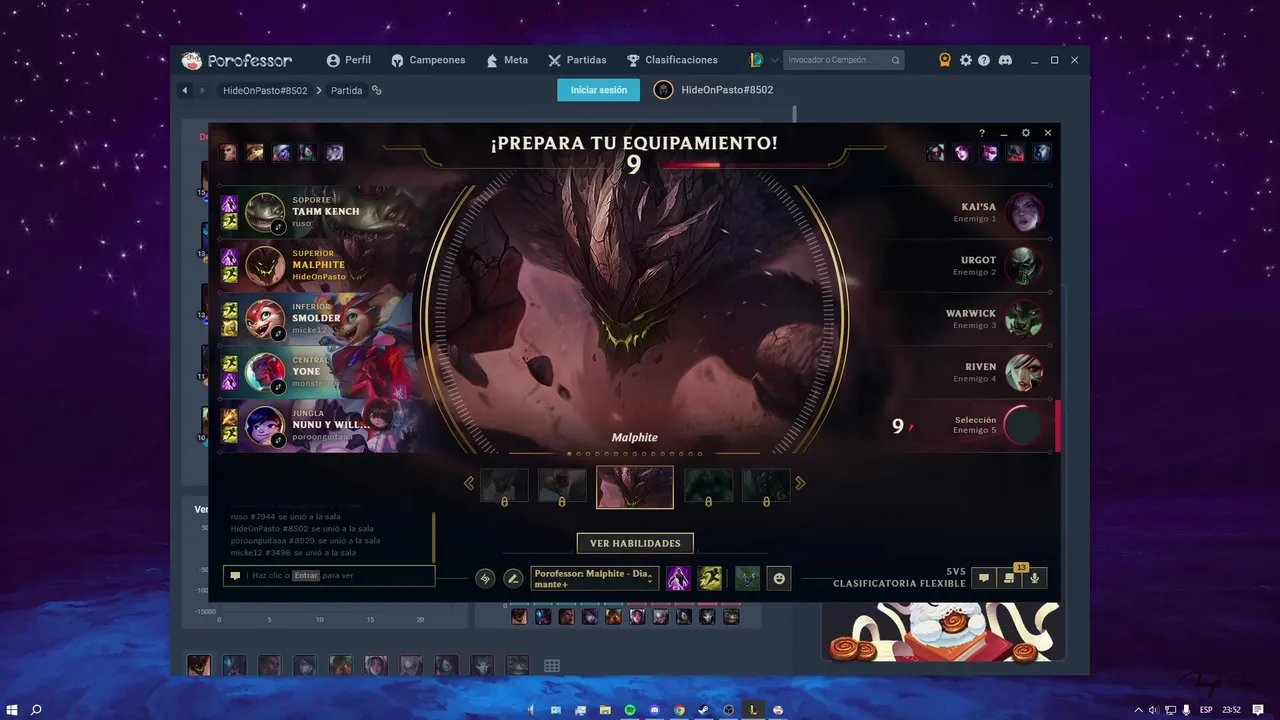The height and width of the screenshot is (720, 1280).
Task: Open Clasificaciones rankings
Action: tap(672, 60)
